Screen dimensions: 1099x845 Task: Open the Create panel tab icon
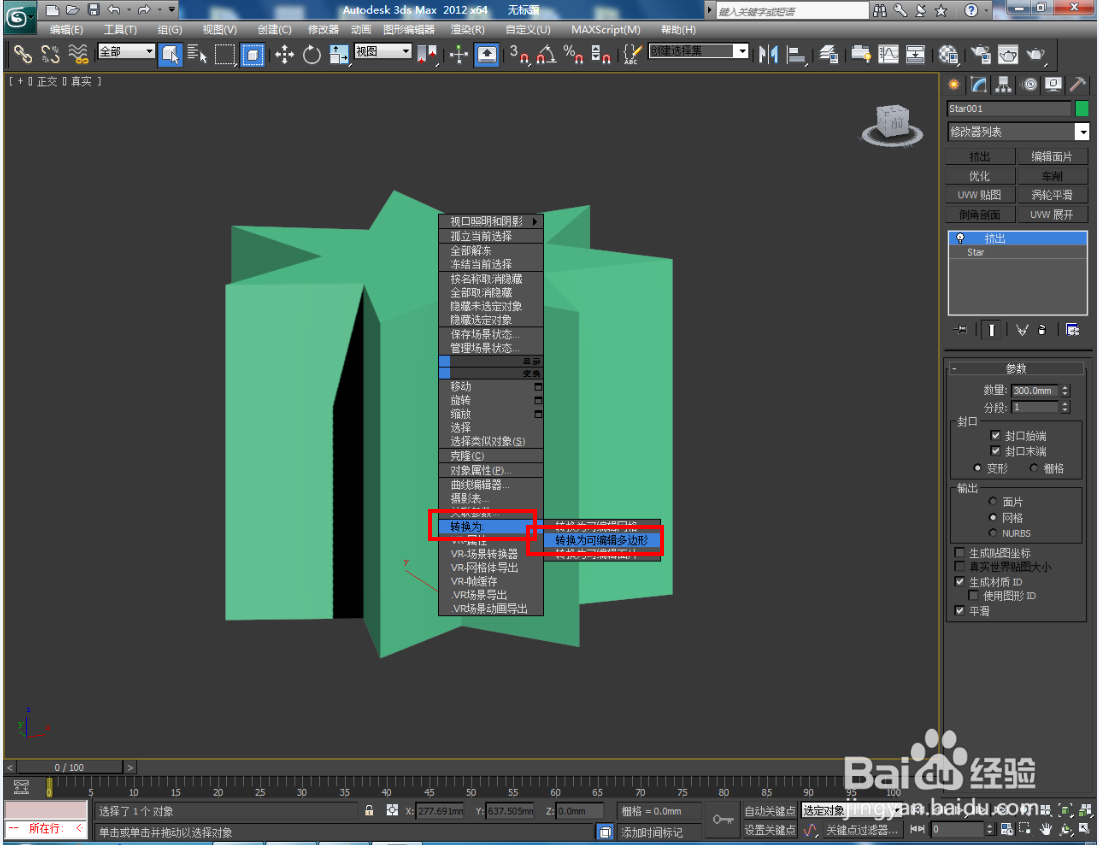954,85
